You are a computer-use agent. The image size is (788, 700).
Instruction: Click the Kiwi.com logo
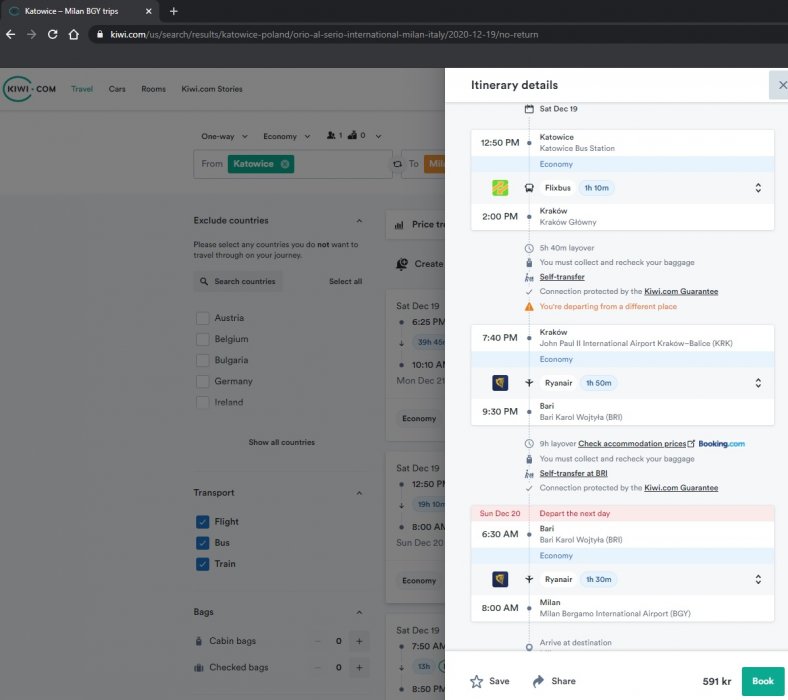point(31,89)
